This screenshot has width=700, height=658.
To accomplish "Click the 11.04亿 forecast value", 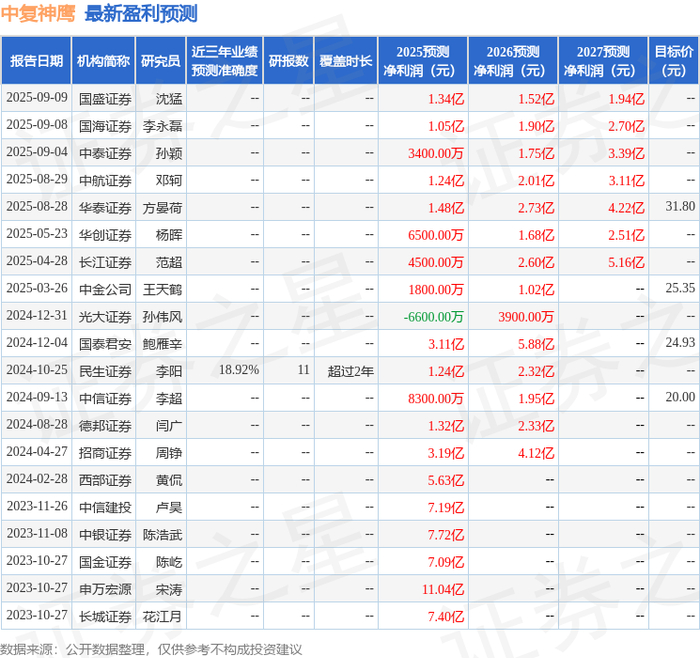I will [443, 589].
